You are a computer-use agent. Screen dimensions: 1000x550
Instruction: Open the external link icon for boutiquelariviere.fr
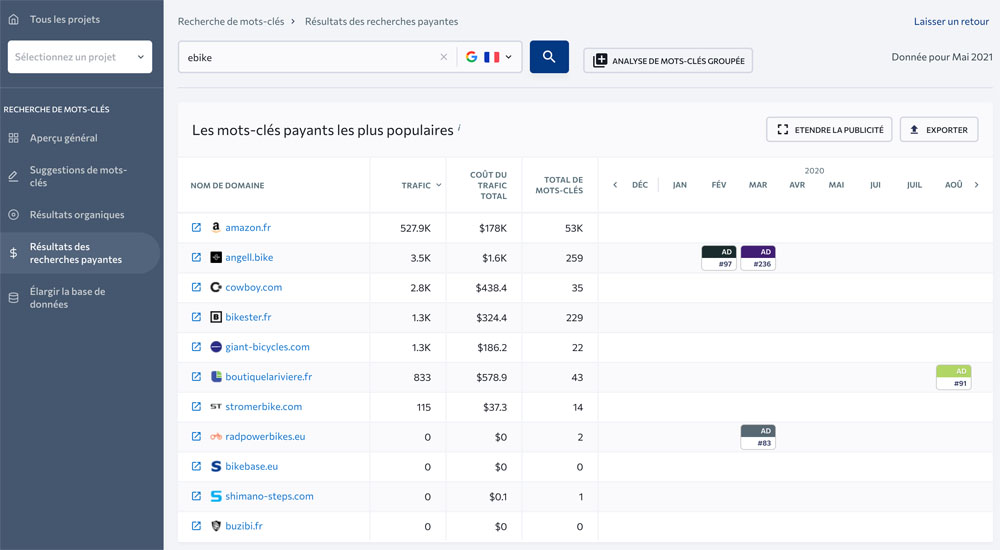(x=196, y=376)
